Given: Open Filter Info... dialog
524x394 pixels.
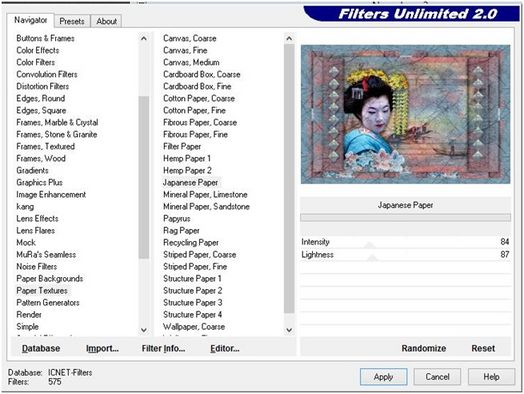Looking at the screenshot, I should (163, 349).
